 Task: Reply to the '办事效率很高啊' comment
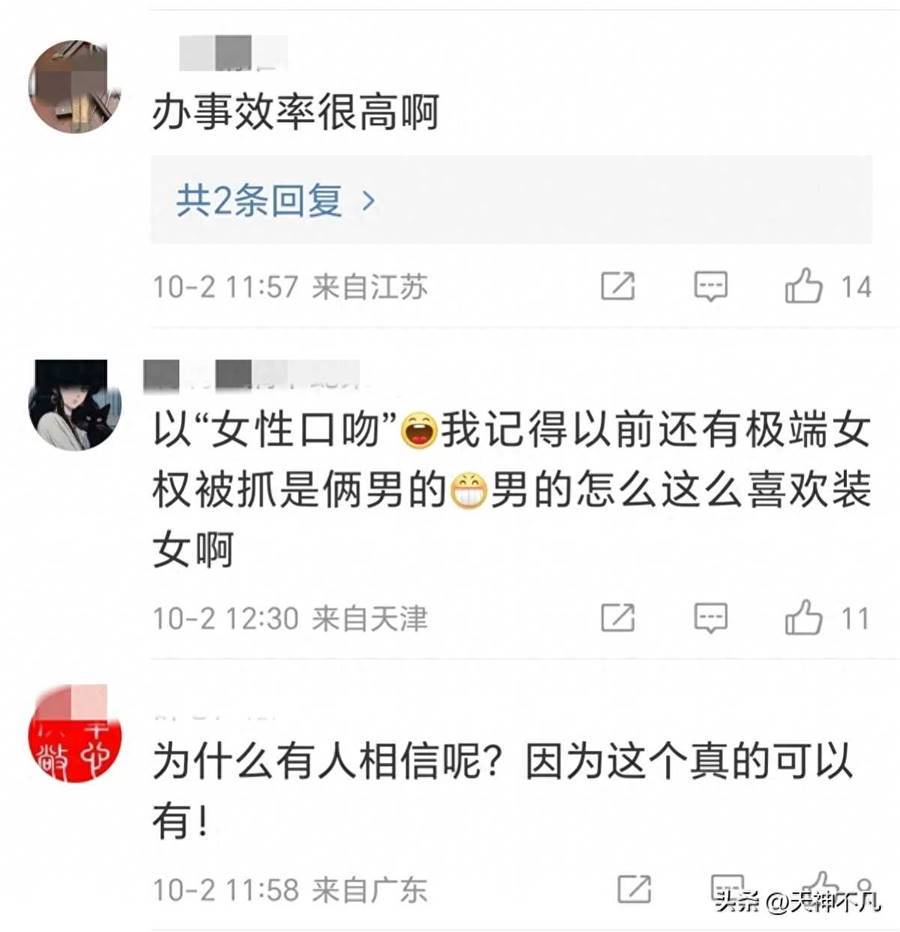(x=710, y=286)
